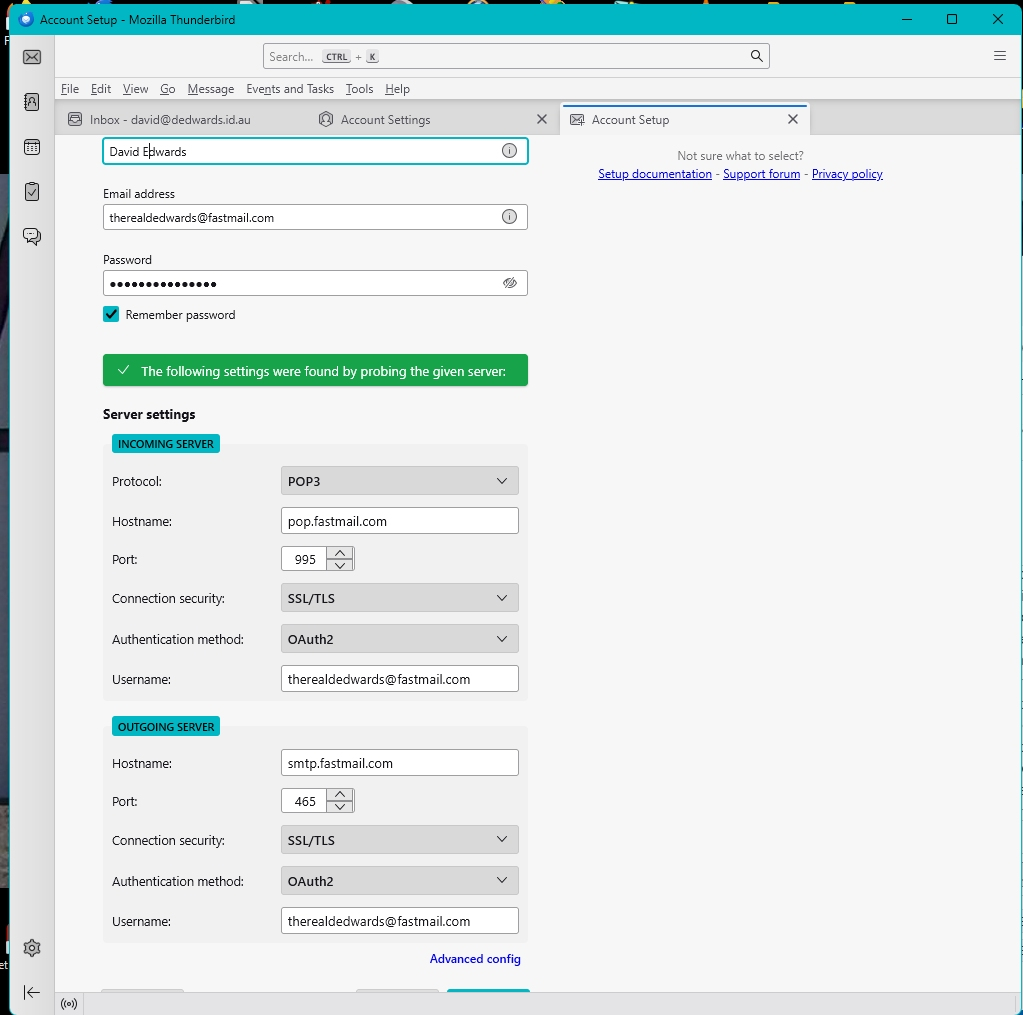Click the global search box
The height and width of the screenshot is (1015, 1023).
click(516, 56)
